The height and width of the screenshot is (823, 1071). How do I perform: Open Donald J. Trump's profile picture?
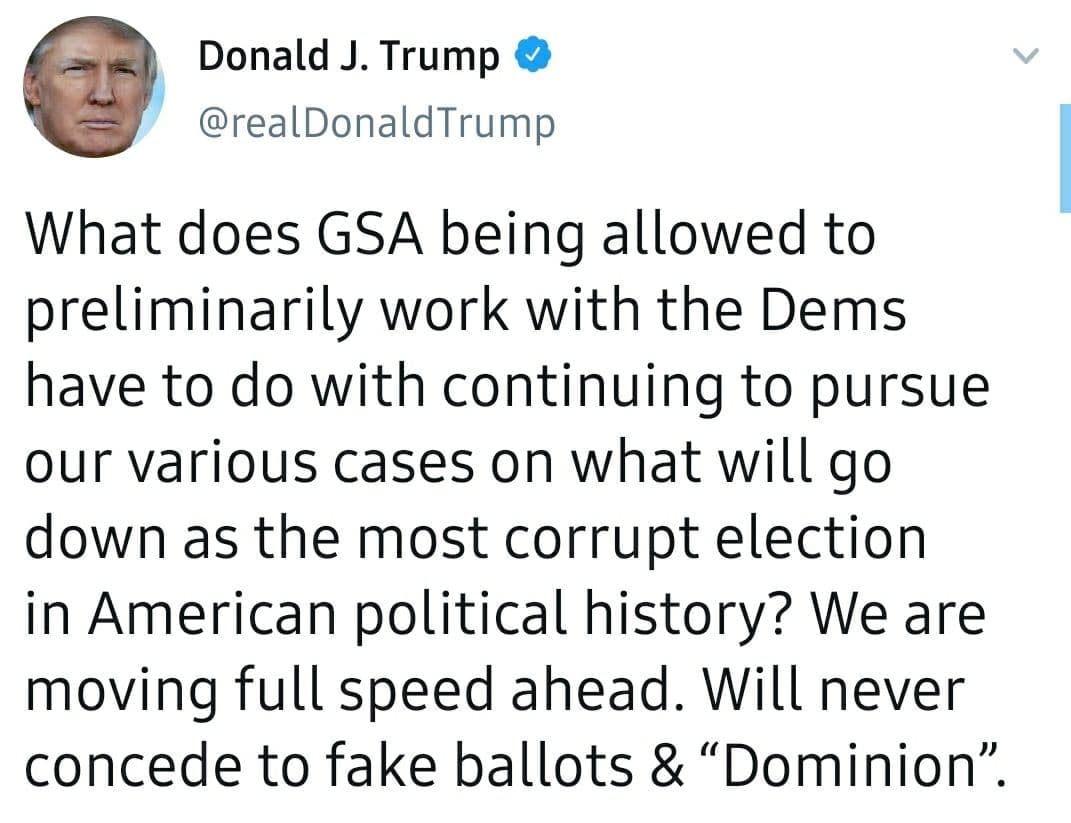tap(95, 87)
